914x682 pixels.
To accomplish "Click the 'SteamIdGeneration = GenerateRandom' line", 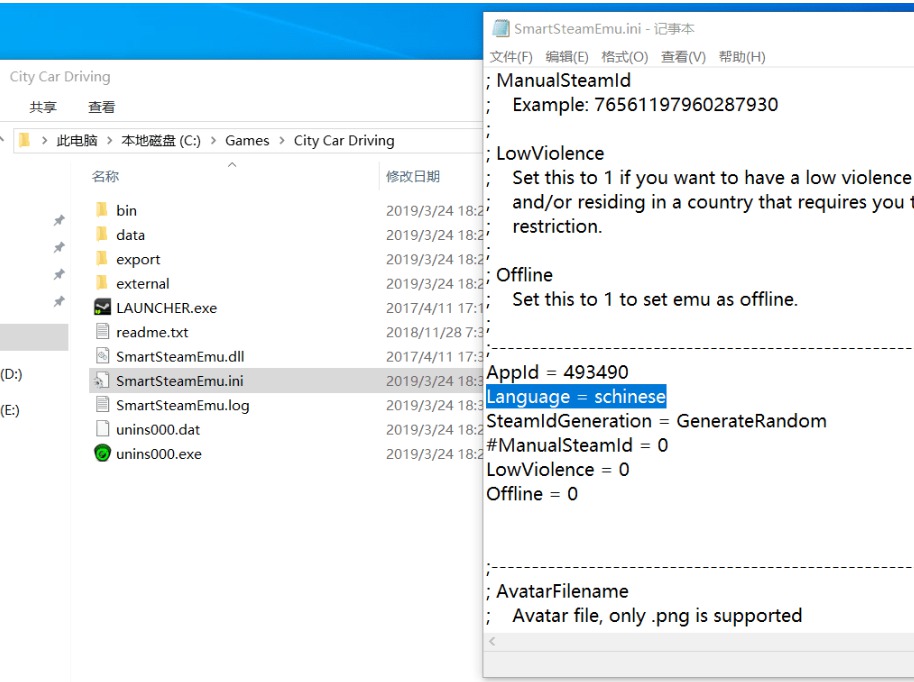I will pos(656,421).
